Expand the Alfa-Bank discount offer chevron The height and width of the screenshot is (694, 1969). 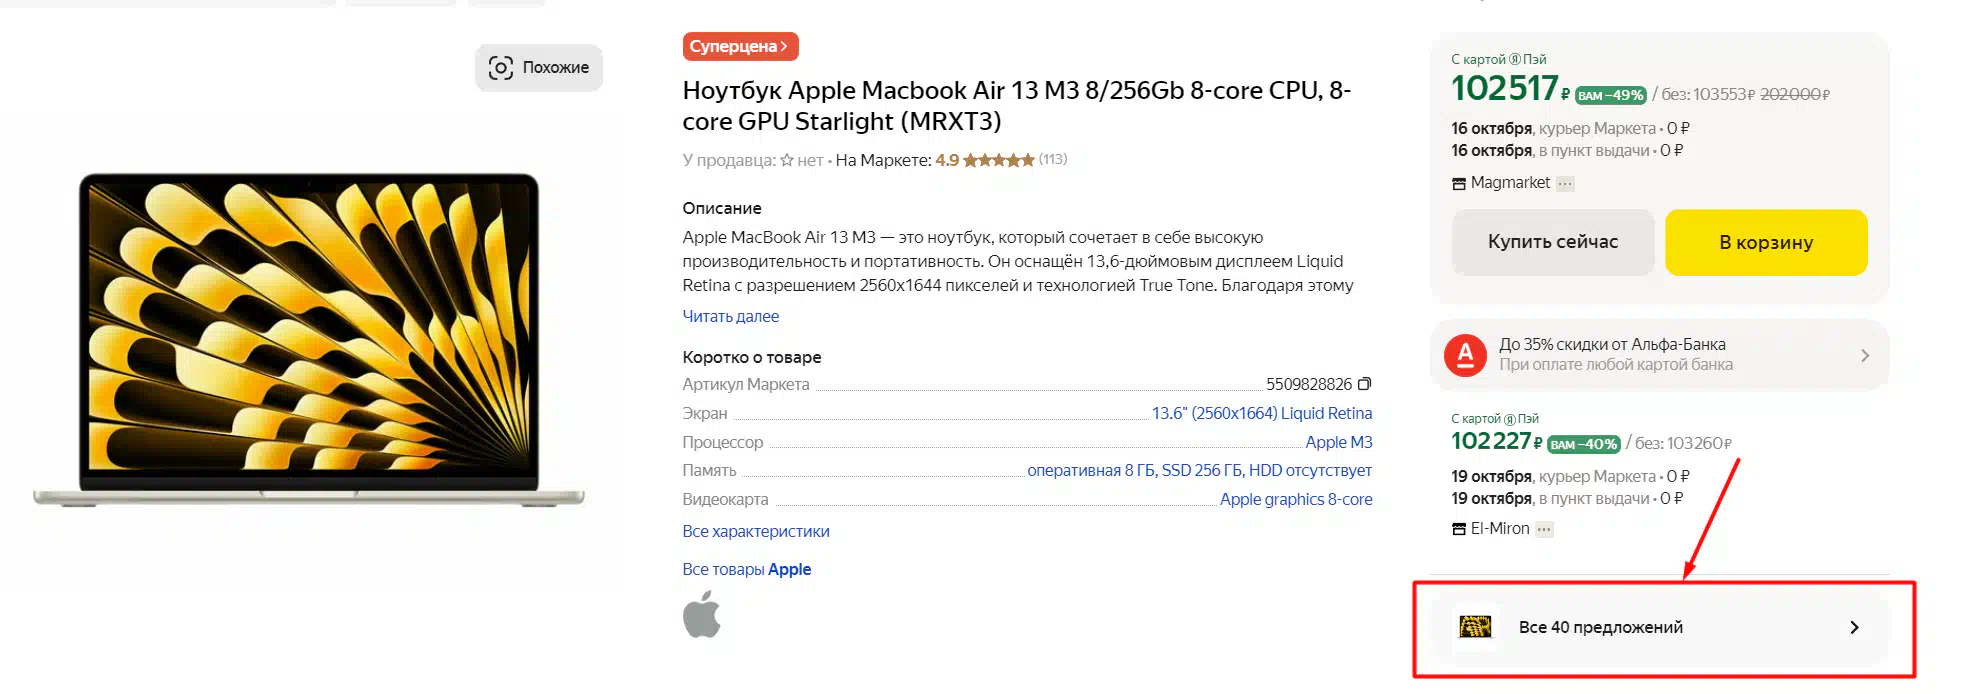(x=1864, y=355)
